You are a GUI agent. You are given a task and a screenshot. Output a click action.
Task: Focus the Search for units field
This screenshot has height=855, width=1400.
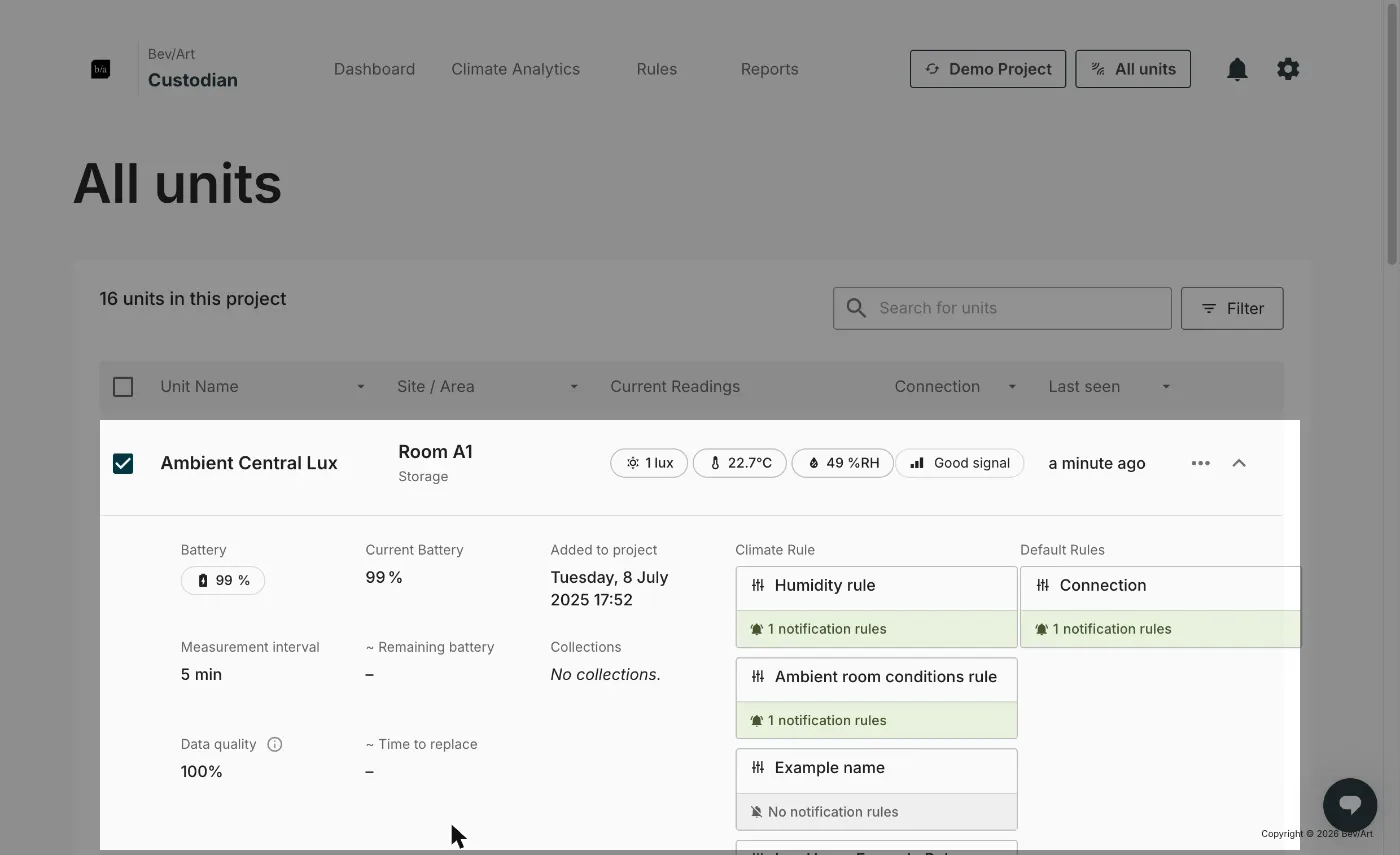click(x=1002, y=308)
